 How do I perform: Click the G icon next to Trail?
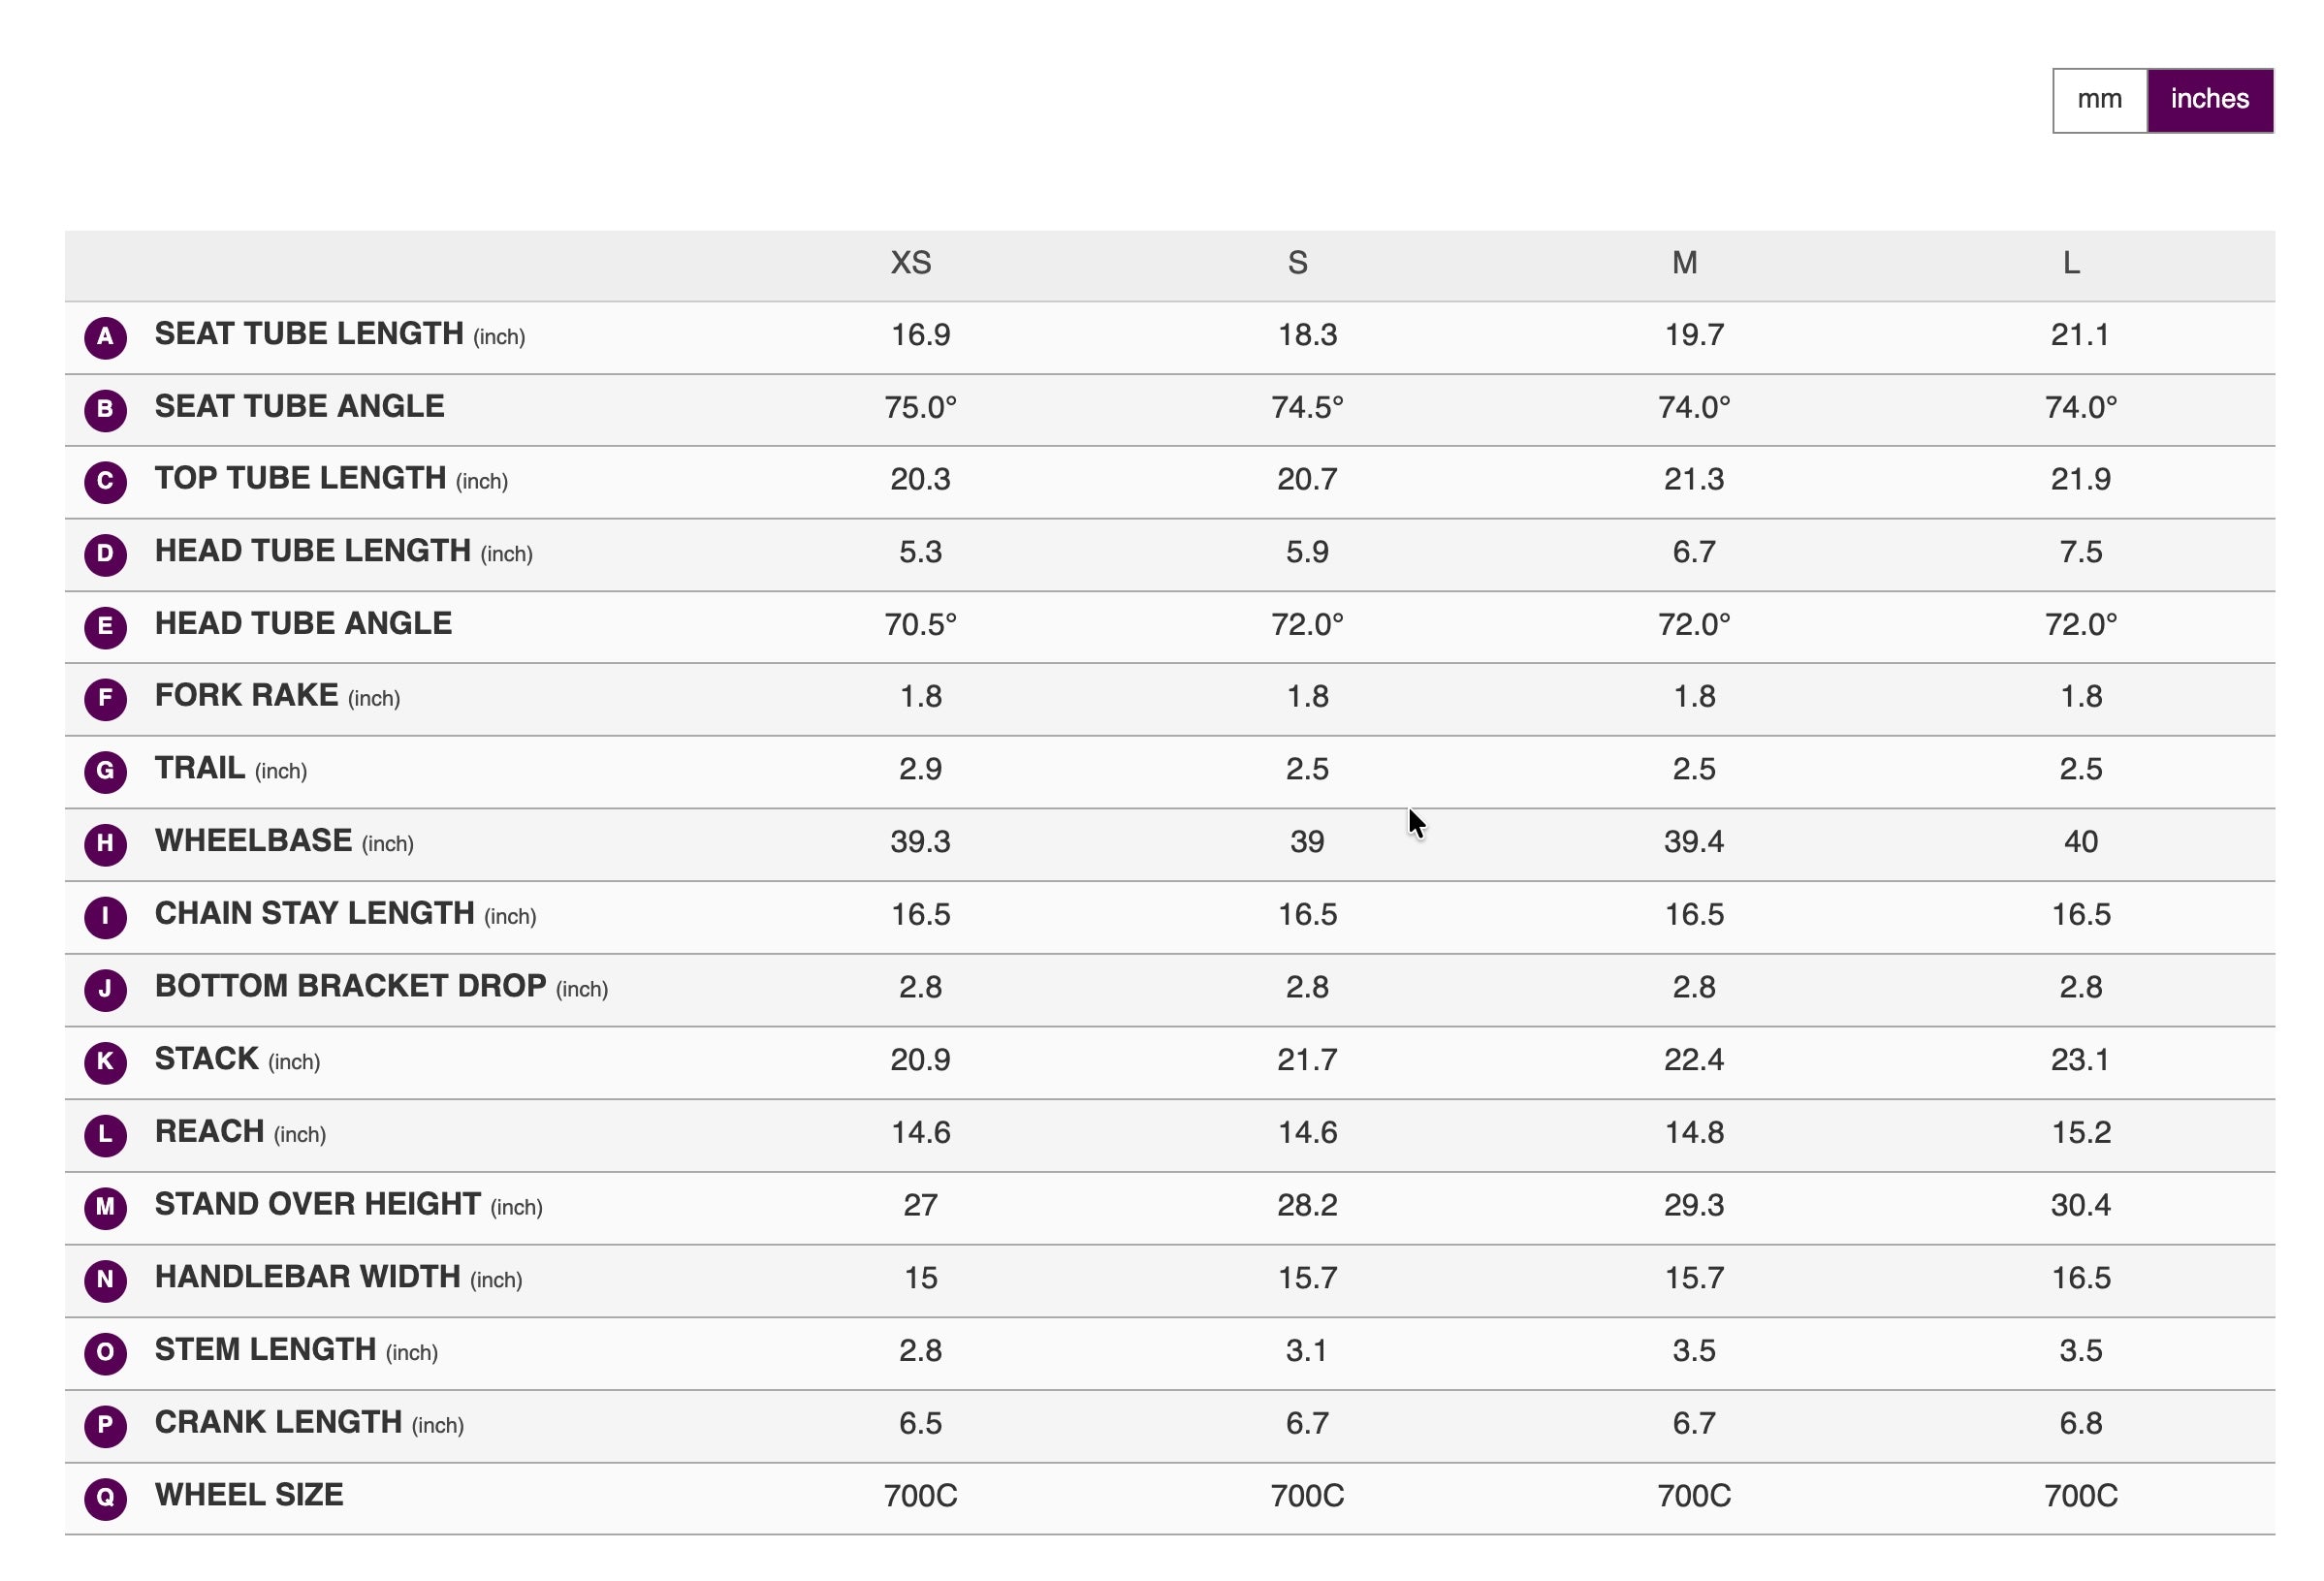coord(105,772)
